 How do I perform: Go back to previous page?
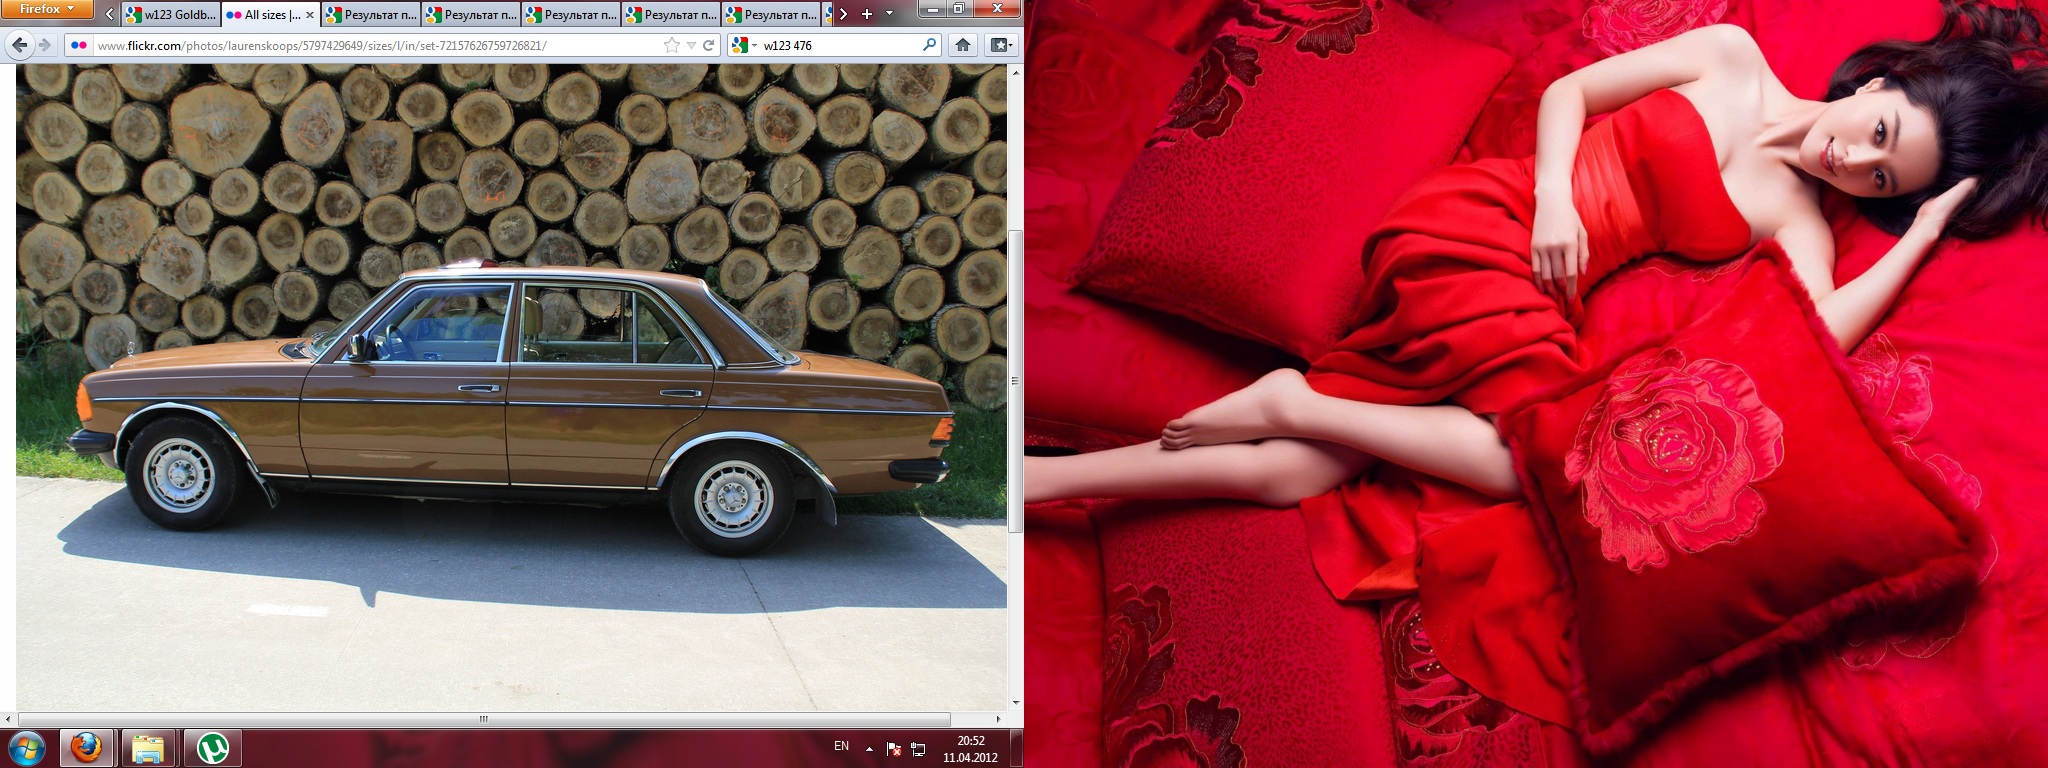[x=19, y=45]
